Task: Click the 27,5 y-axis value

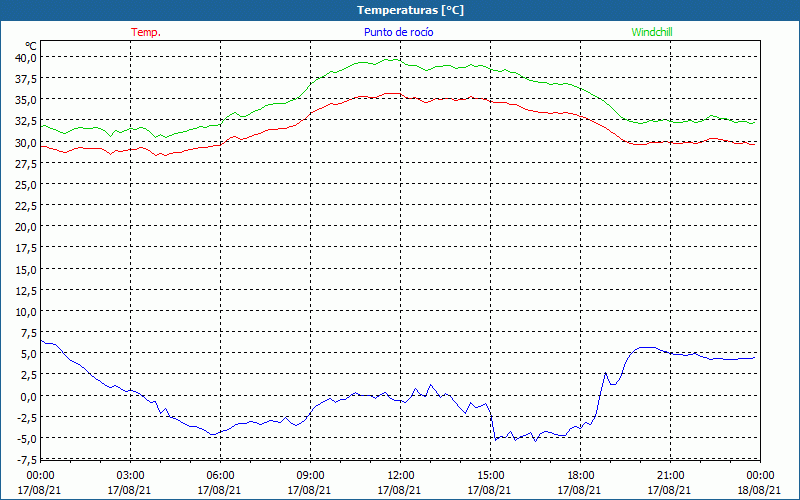Action: tap(26, 163)
